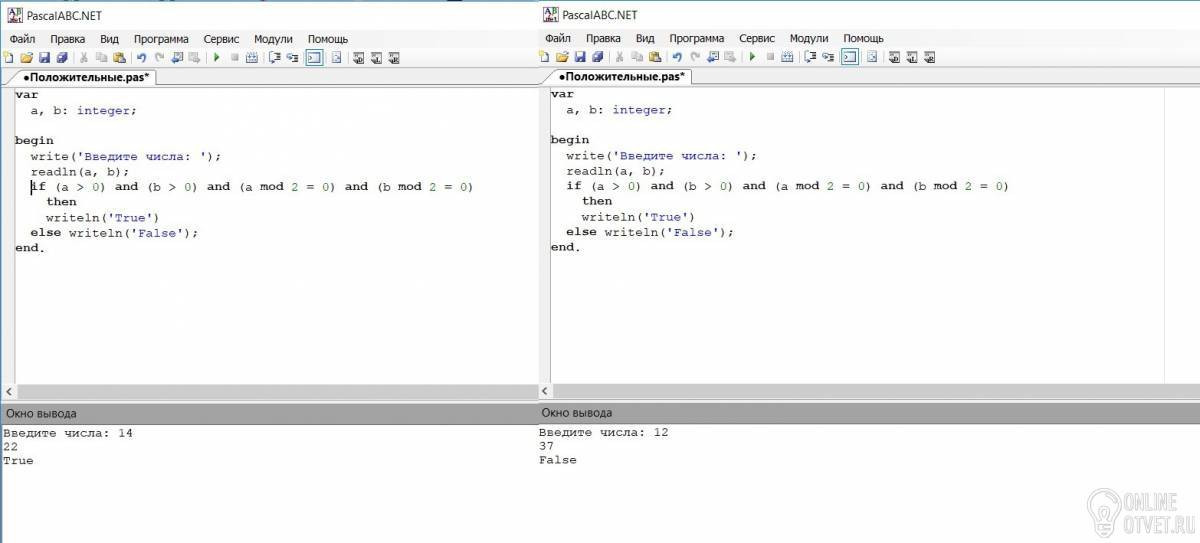Open the Помощь menu in the right window
Image resolution: width=1200 pixels, height=543 pixels.
point(863,39)
